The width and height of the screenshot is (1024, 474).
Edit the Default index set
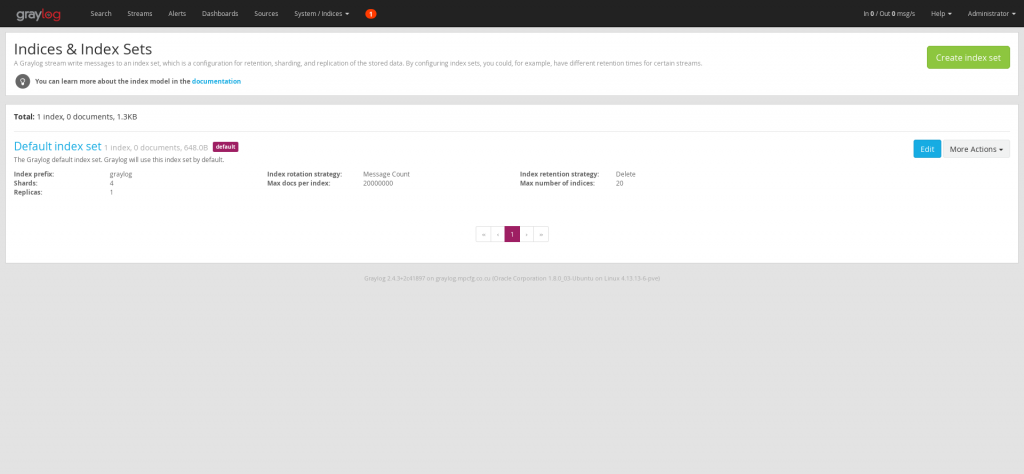tap(927, 149)
